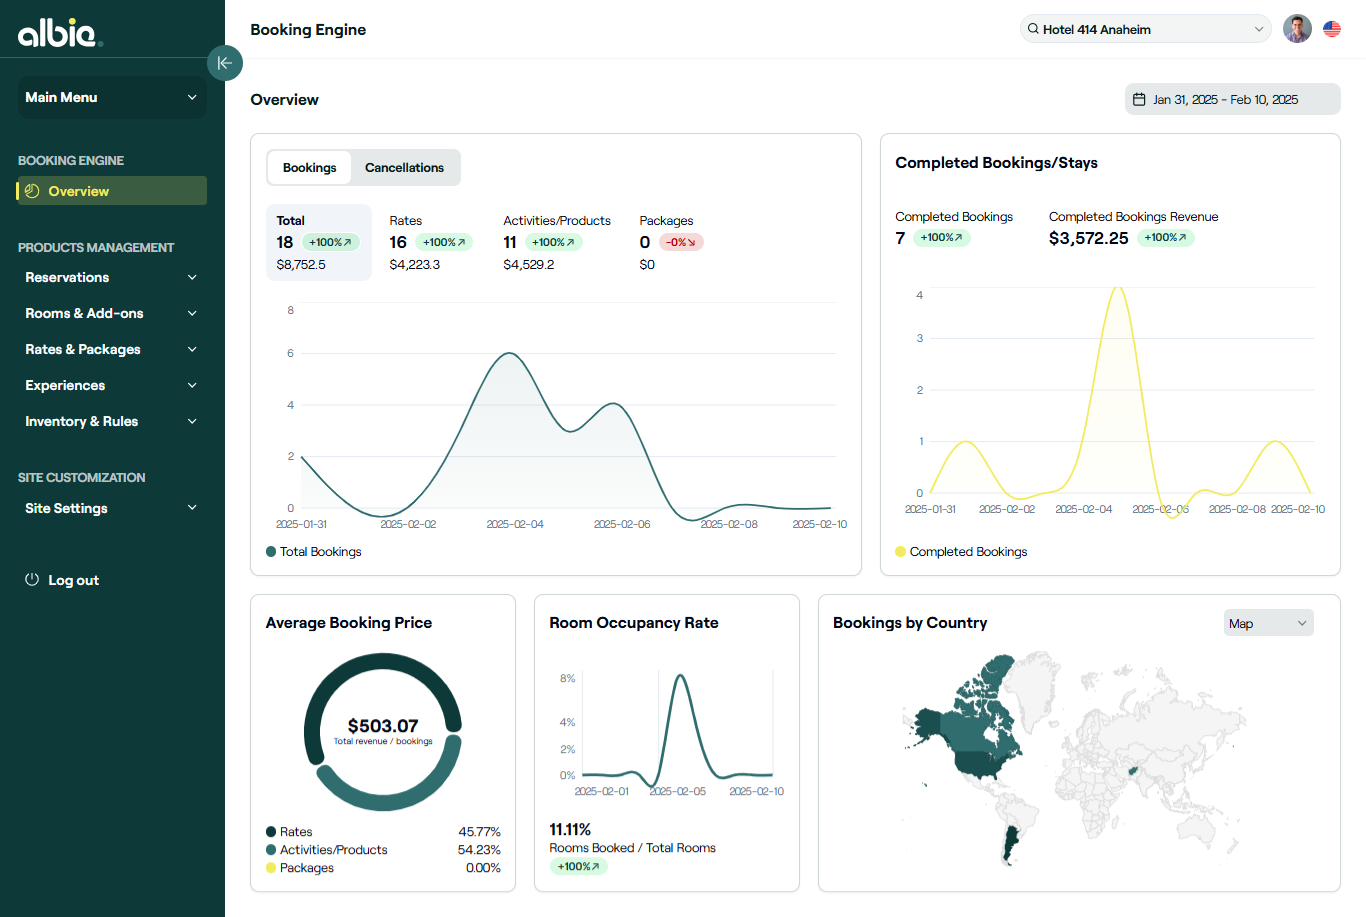Click the Packages legend yellow dot
Image resolution: width=1366 pixels, height=917 pixels.
point(271,868)
